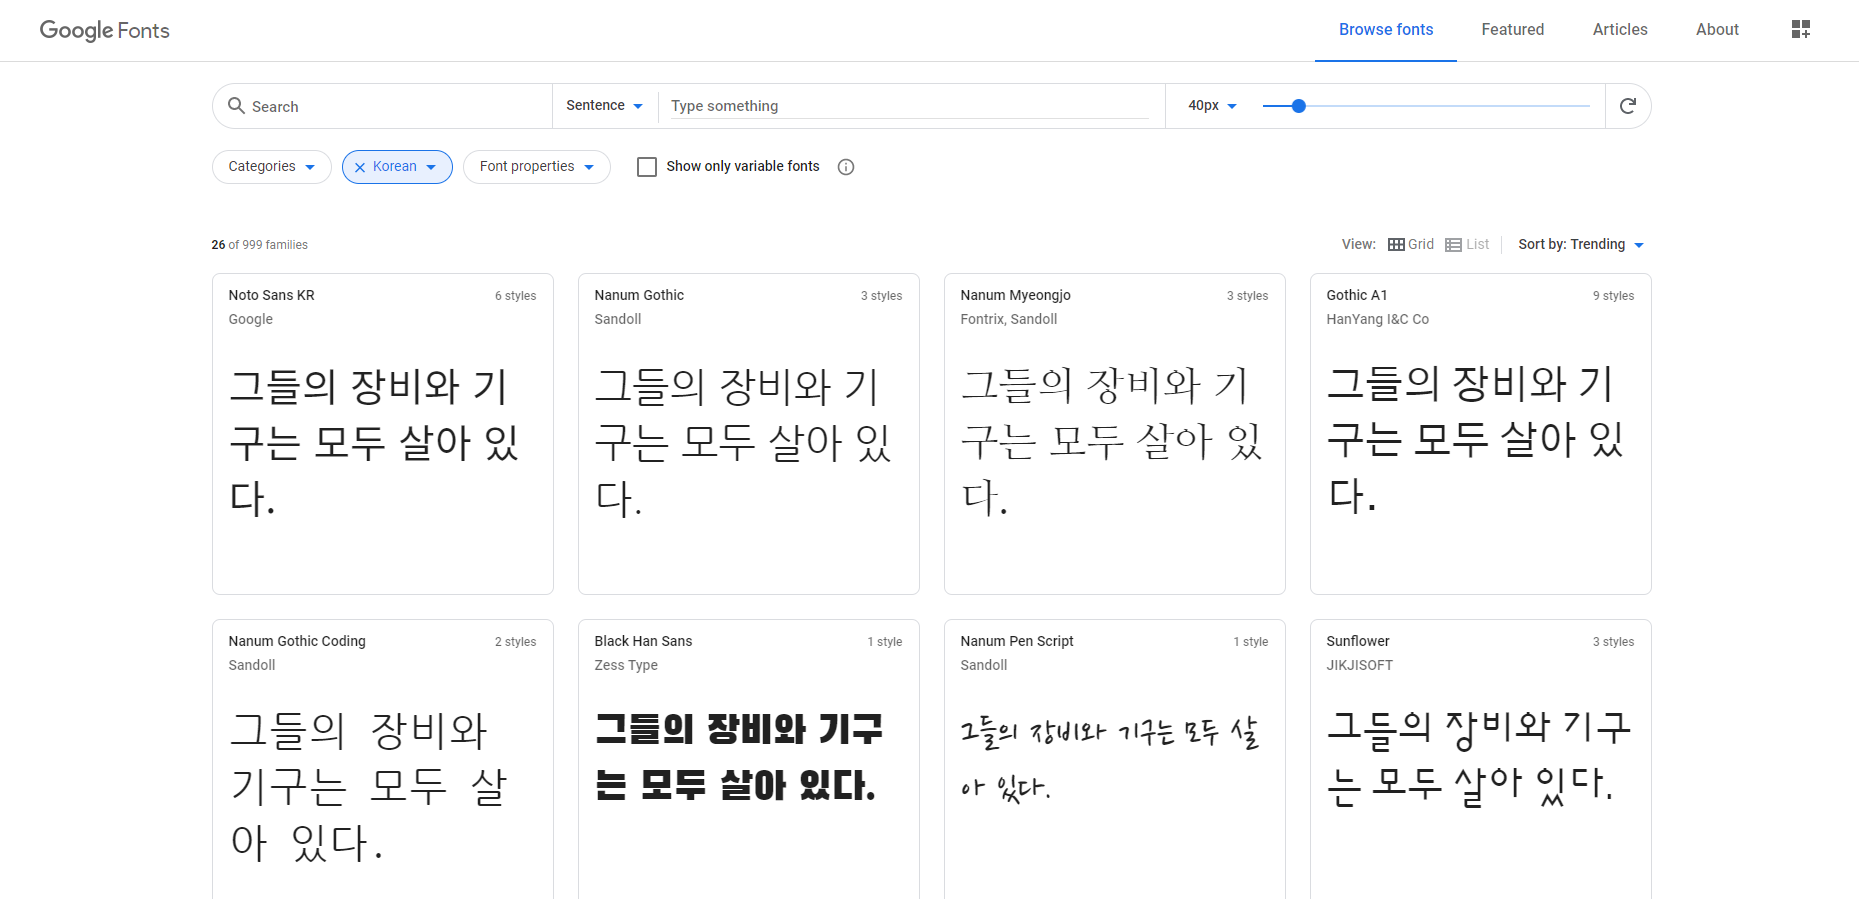Open Nanum Myeongjo font card
This screenshot has height=899, width=1859.
click(x=1115, y=434)
